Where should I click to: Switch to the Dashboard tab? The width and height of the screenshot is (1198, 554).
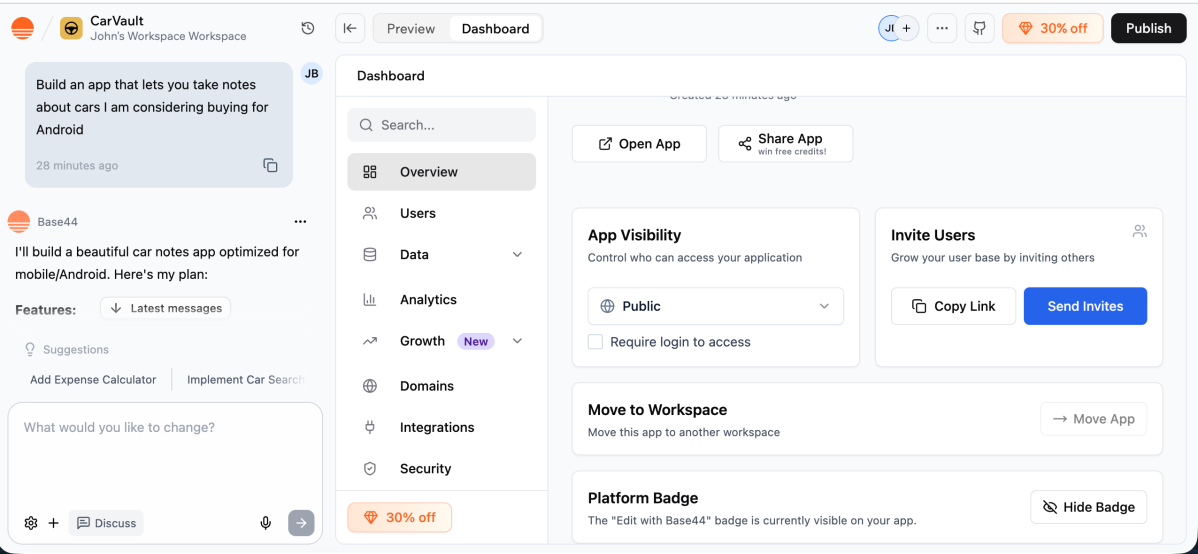click(x=495, y=28)
